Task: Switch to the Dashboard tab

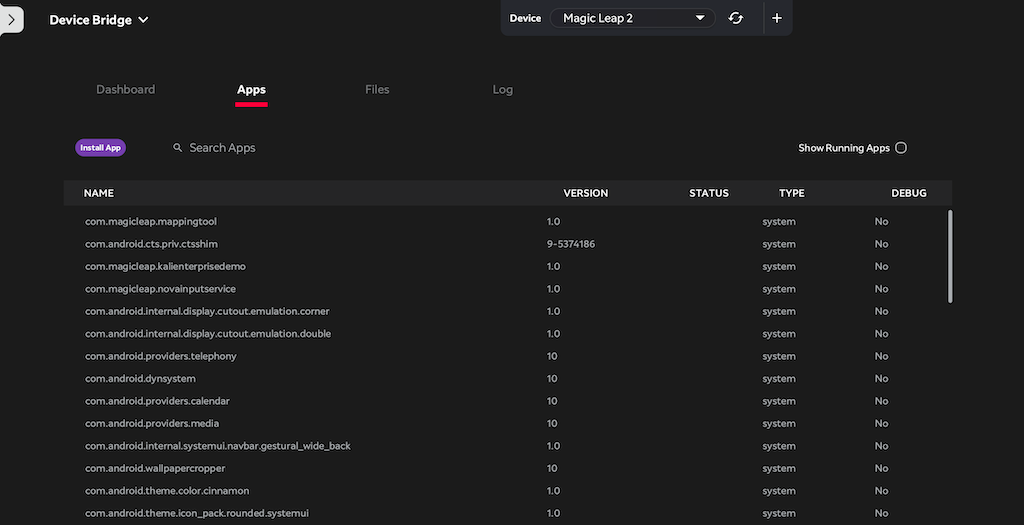Action: tap(125, 90)
